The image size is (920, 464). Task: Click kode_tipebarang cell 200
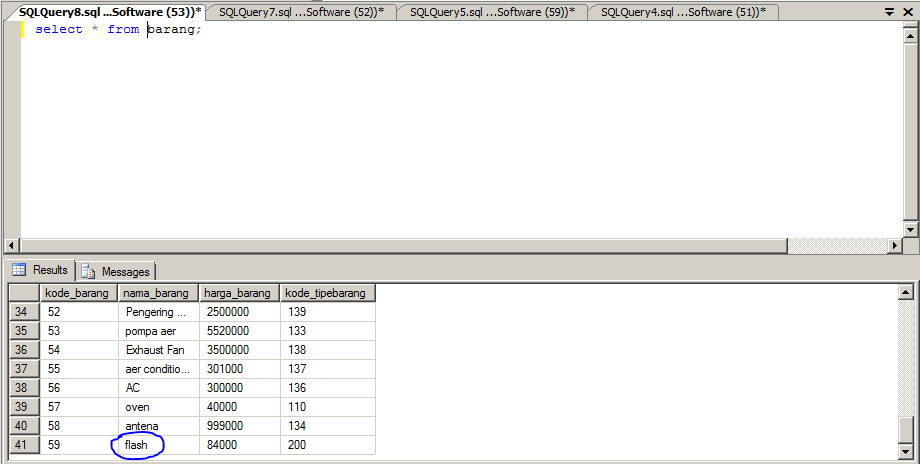point(327,445)
